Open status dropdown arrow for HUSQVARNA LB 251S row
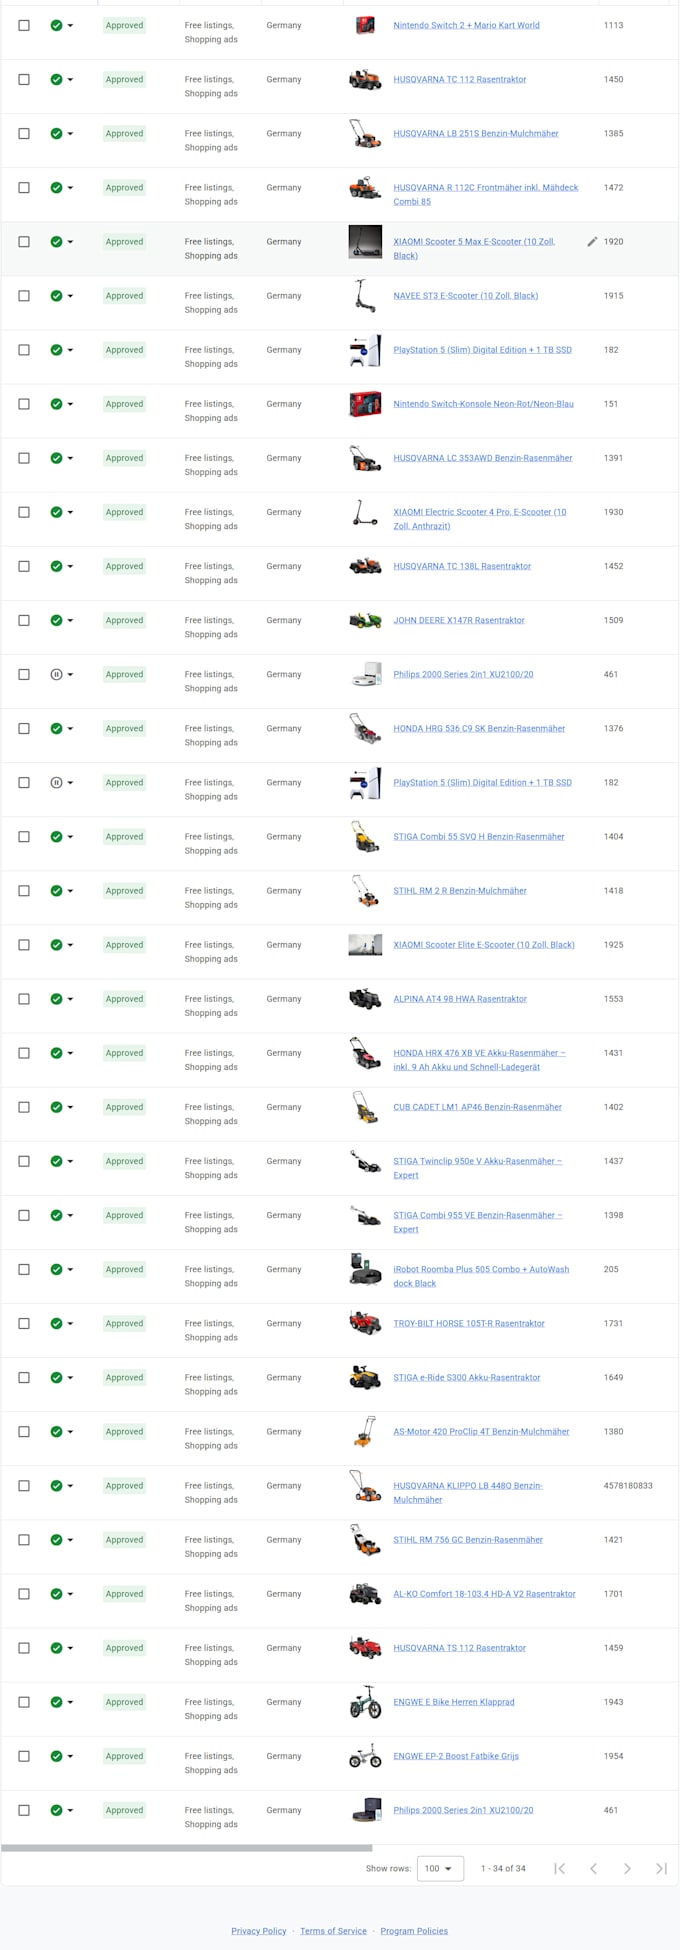This screenshot has width=680, height=1950. tap(70, 133)
